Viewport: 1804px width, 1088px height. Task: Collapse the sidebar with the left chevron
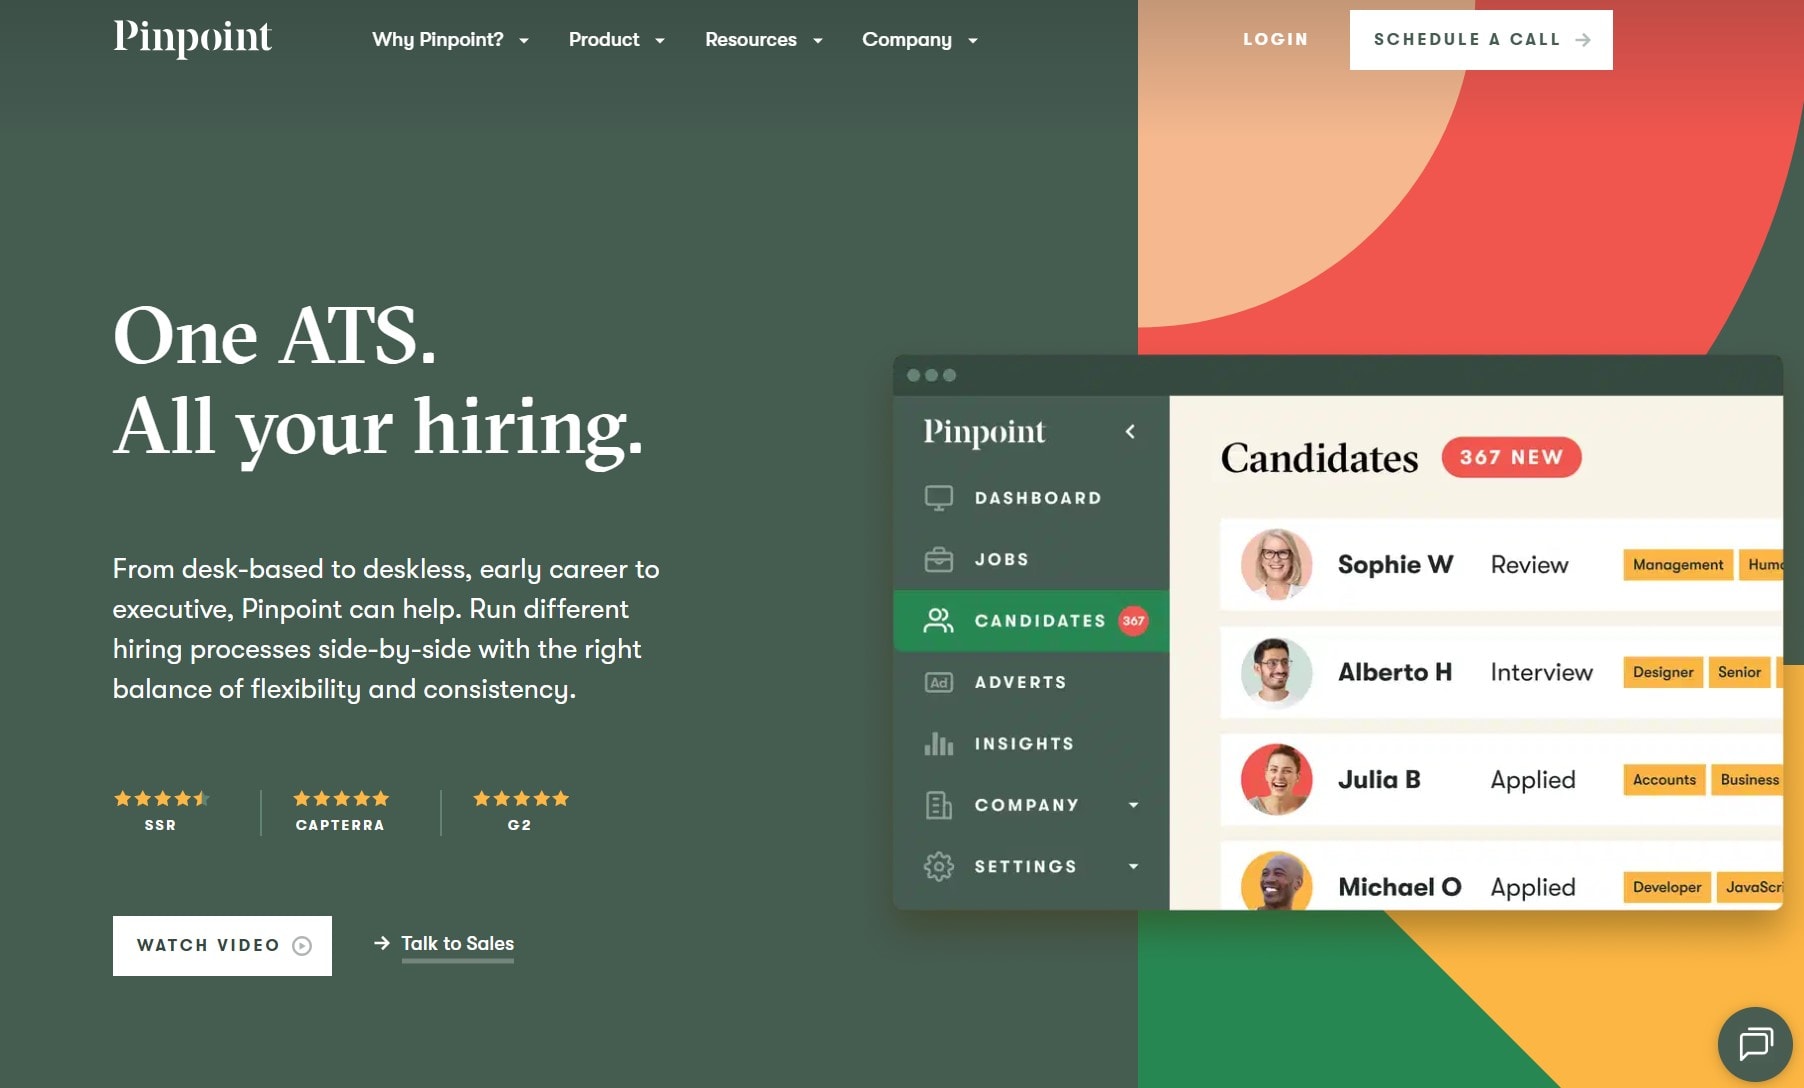point(1130,432)
